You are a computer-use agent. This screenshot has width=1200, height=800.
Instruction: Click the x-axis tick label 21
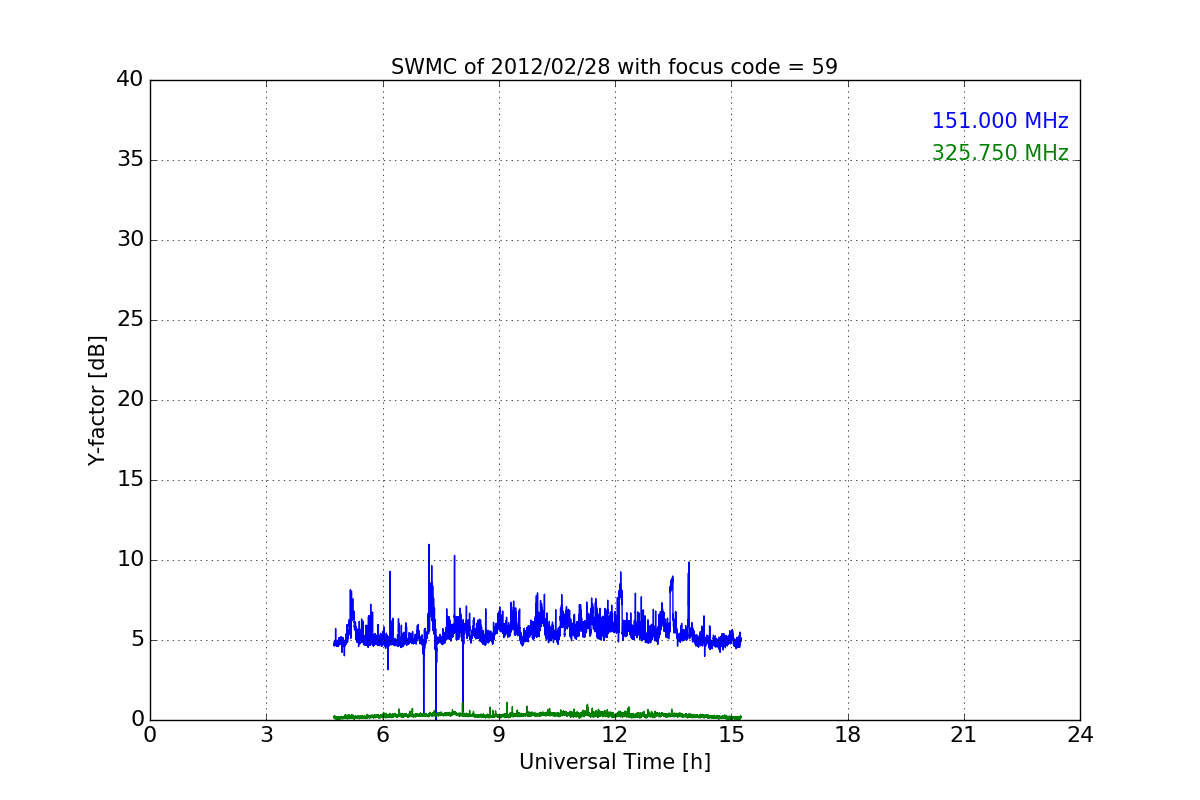pyautogui.click(x=964, y=735)
